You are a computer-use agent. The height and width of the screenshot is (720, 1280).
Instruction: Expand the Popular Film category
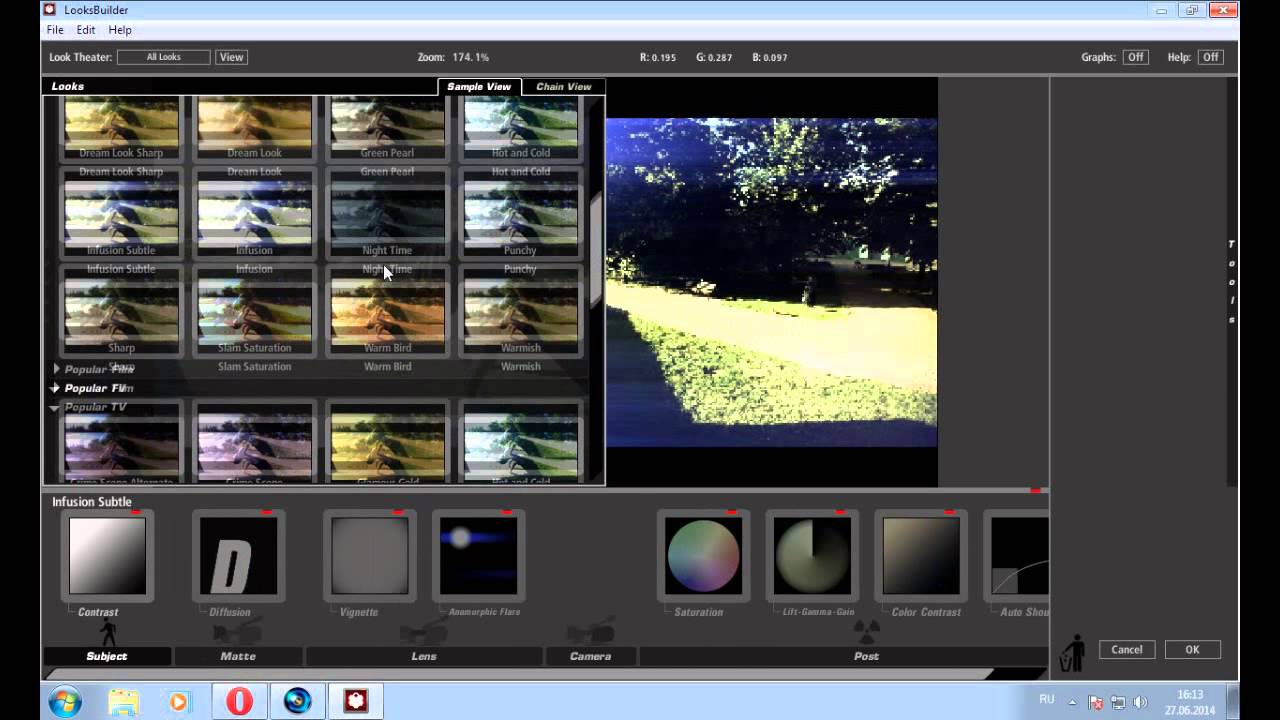point(56,369)
